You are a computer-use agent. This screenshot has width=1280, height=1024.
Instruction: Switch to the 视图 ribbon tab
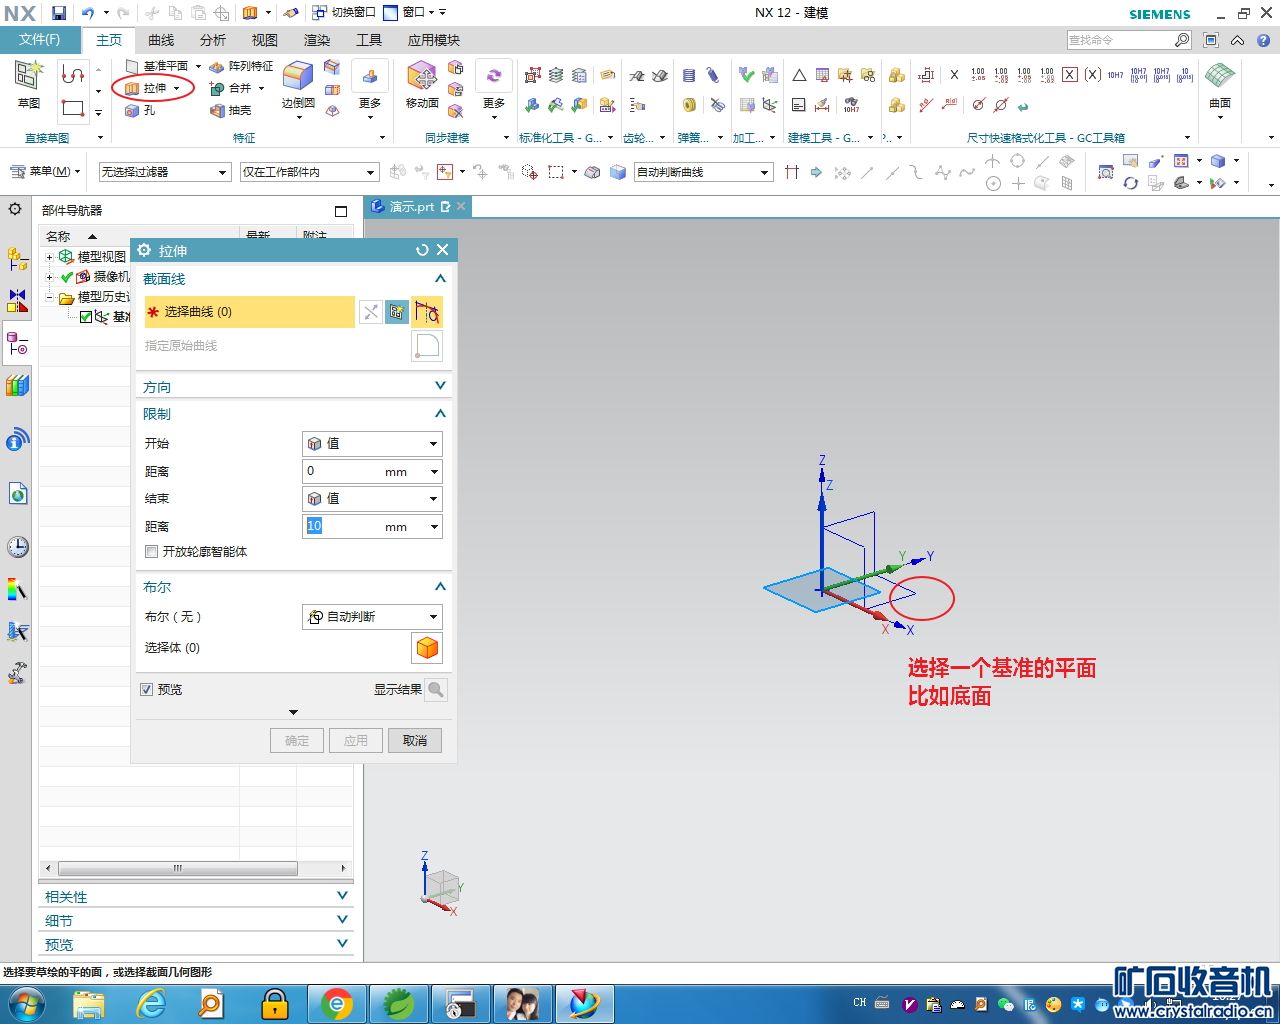point(265,40)
